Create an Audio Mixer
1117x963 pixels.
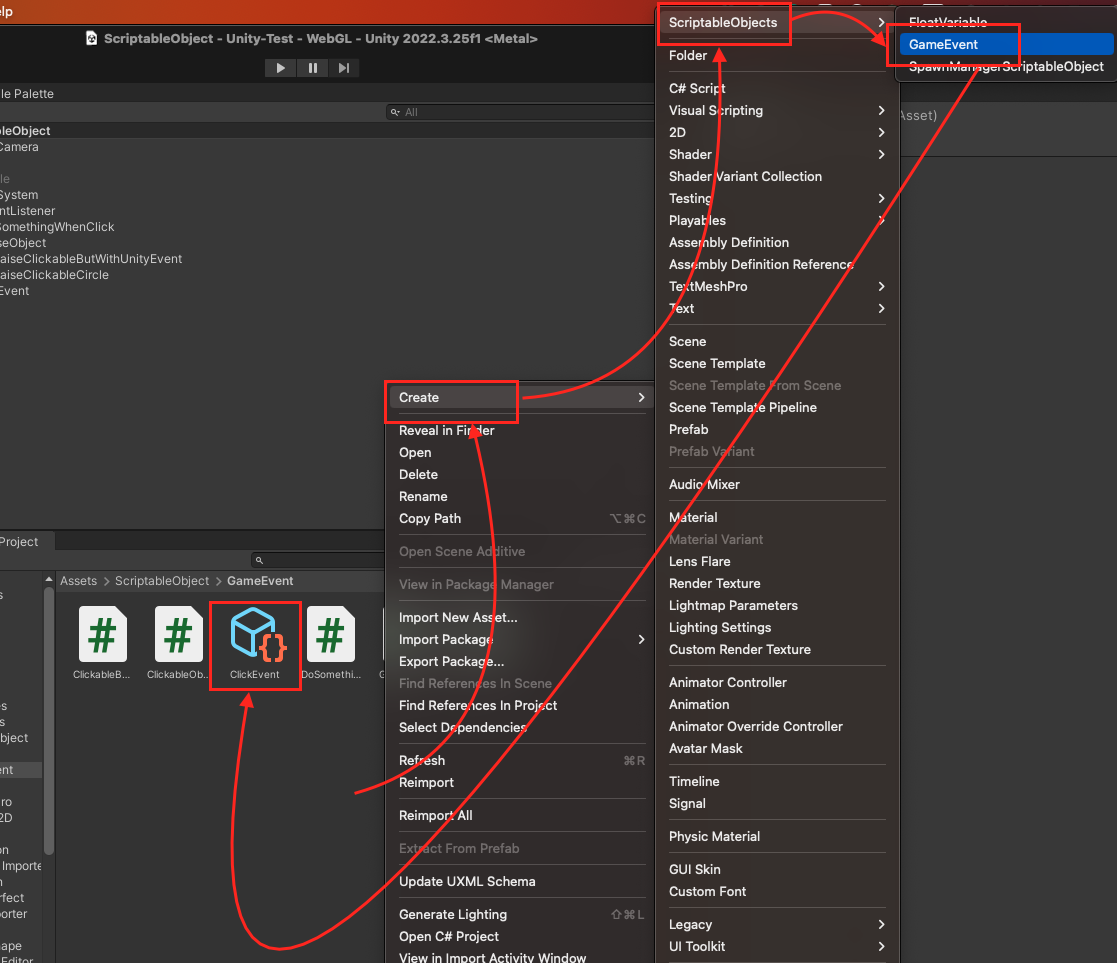[776, 484]
